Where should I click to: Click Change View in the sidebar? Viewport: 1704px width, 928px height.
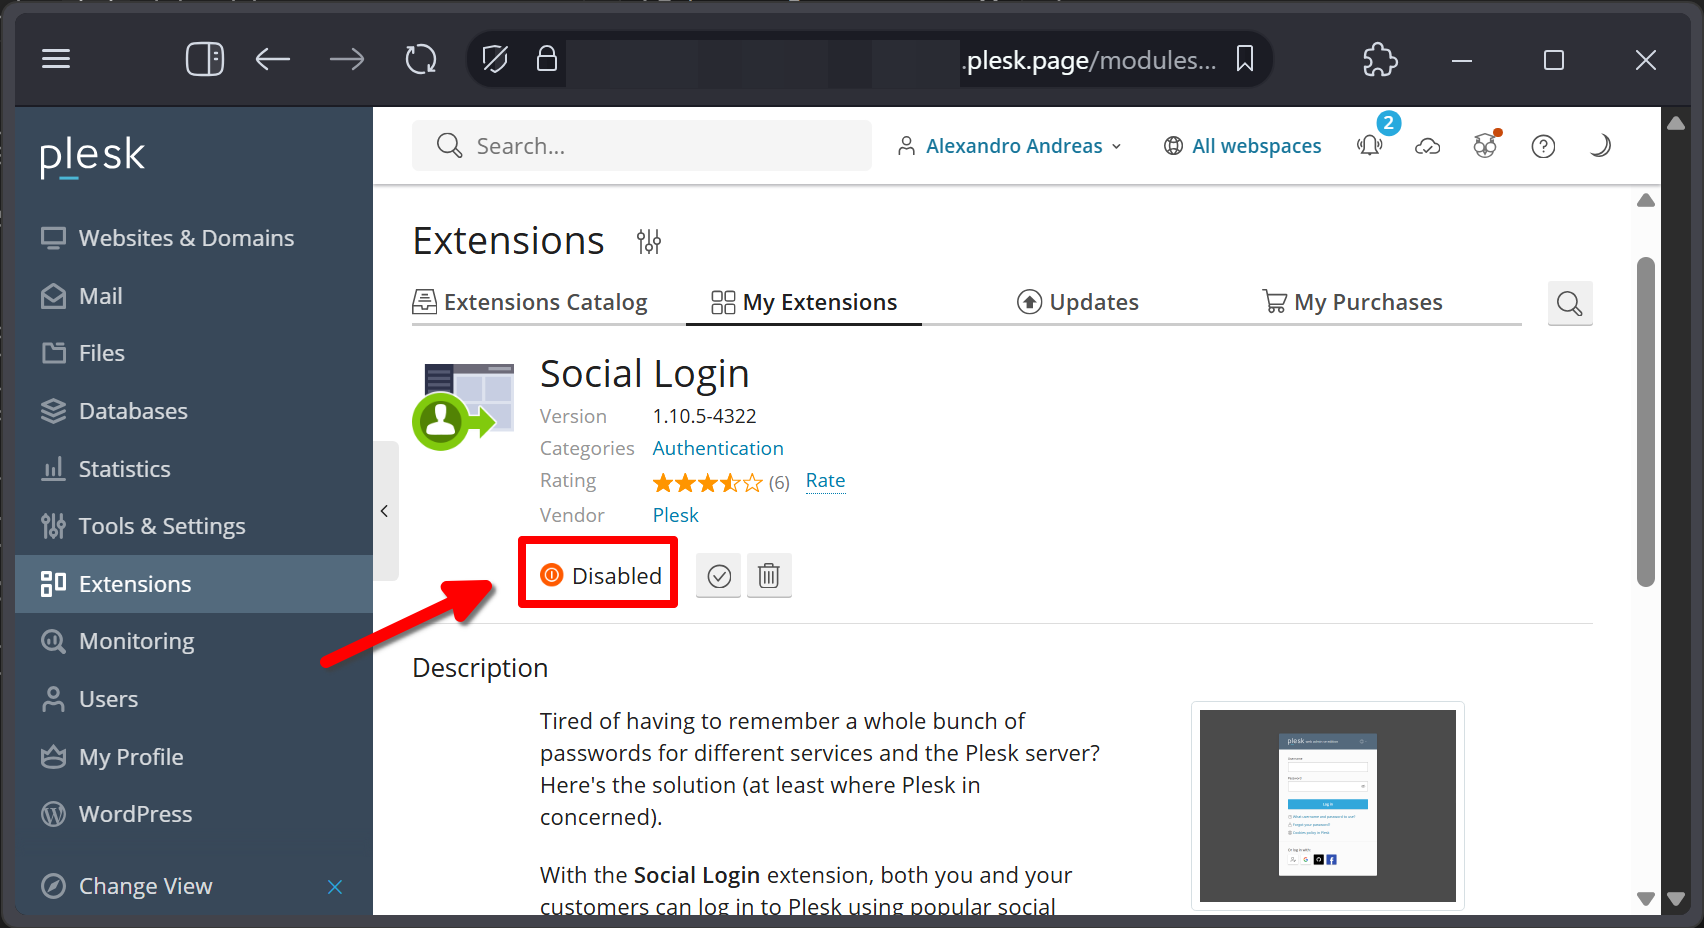(x=146, y=886)
